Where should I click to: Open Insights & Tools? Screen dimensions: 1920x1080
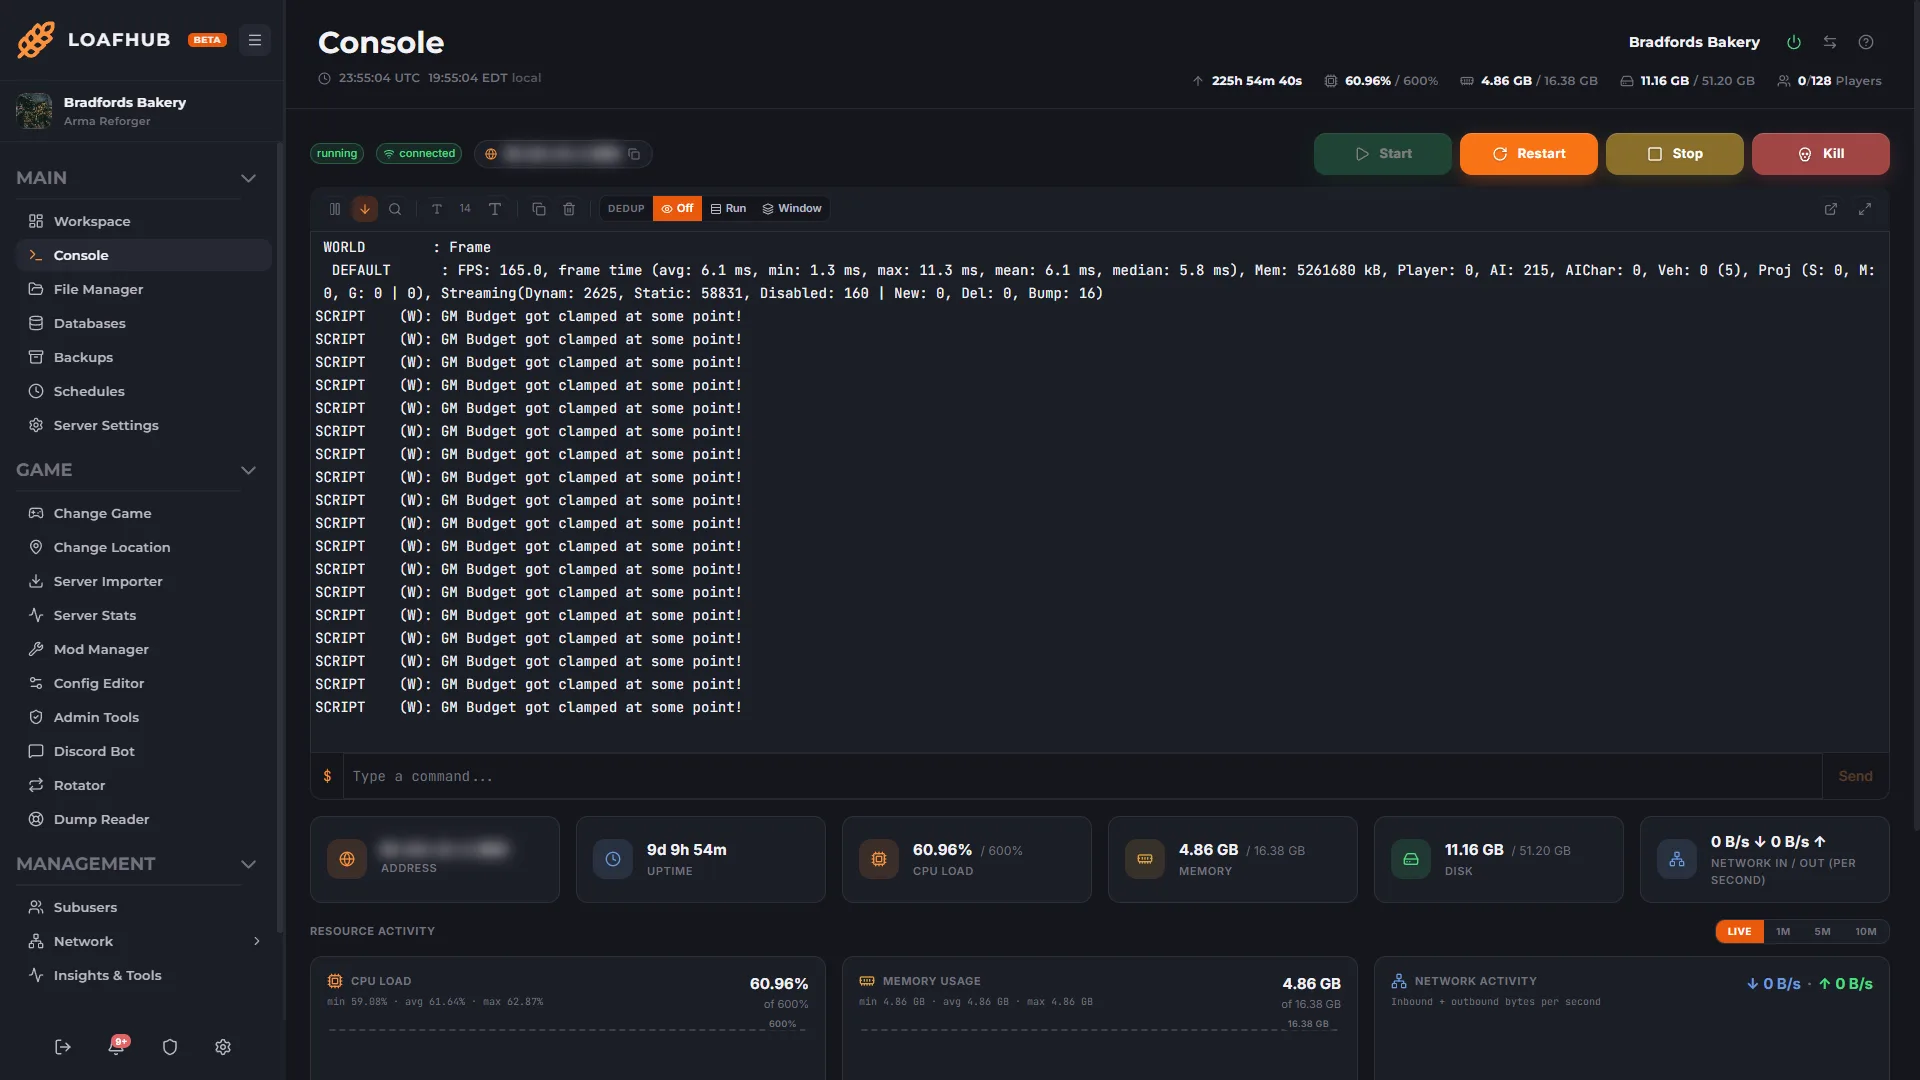click(x=143, y=975)
